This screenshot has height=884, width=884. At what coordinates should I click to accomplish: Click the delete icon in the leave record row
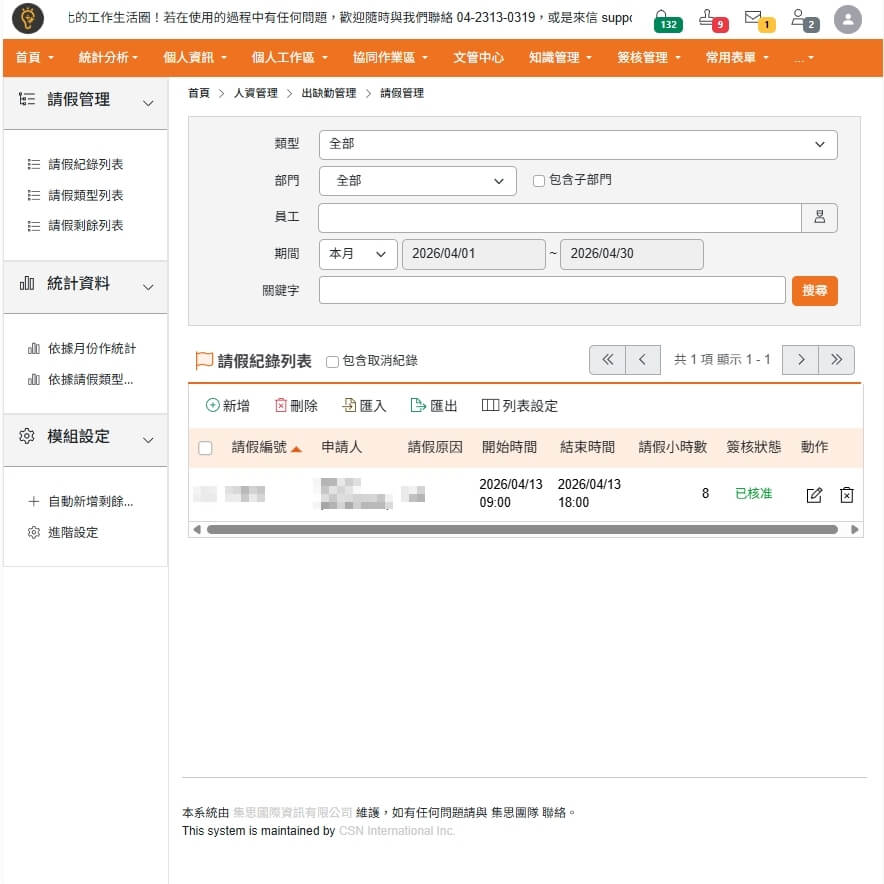point(846,495)
